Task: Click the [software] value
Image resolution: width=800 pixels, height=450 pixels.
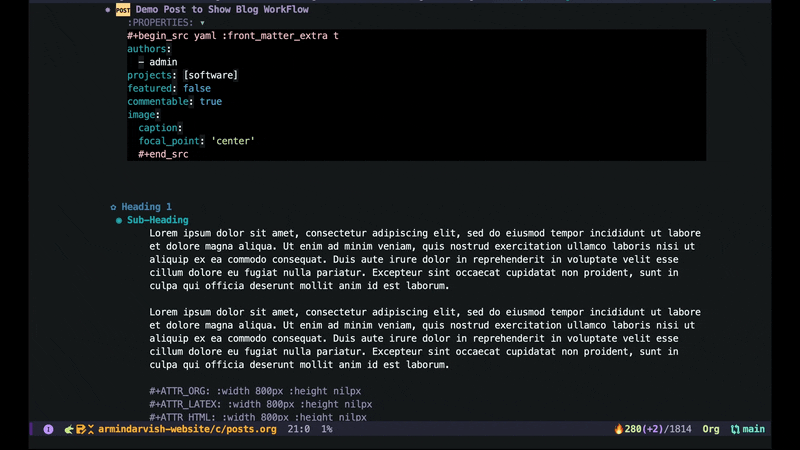Action: tap(211, 75)
